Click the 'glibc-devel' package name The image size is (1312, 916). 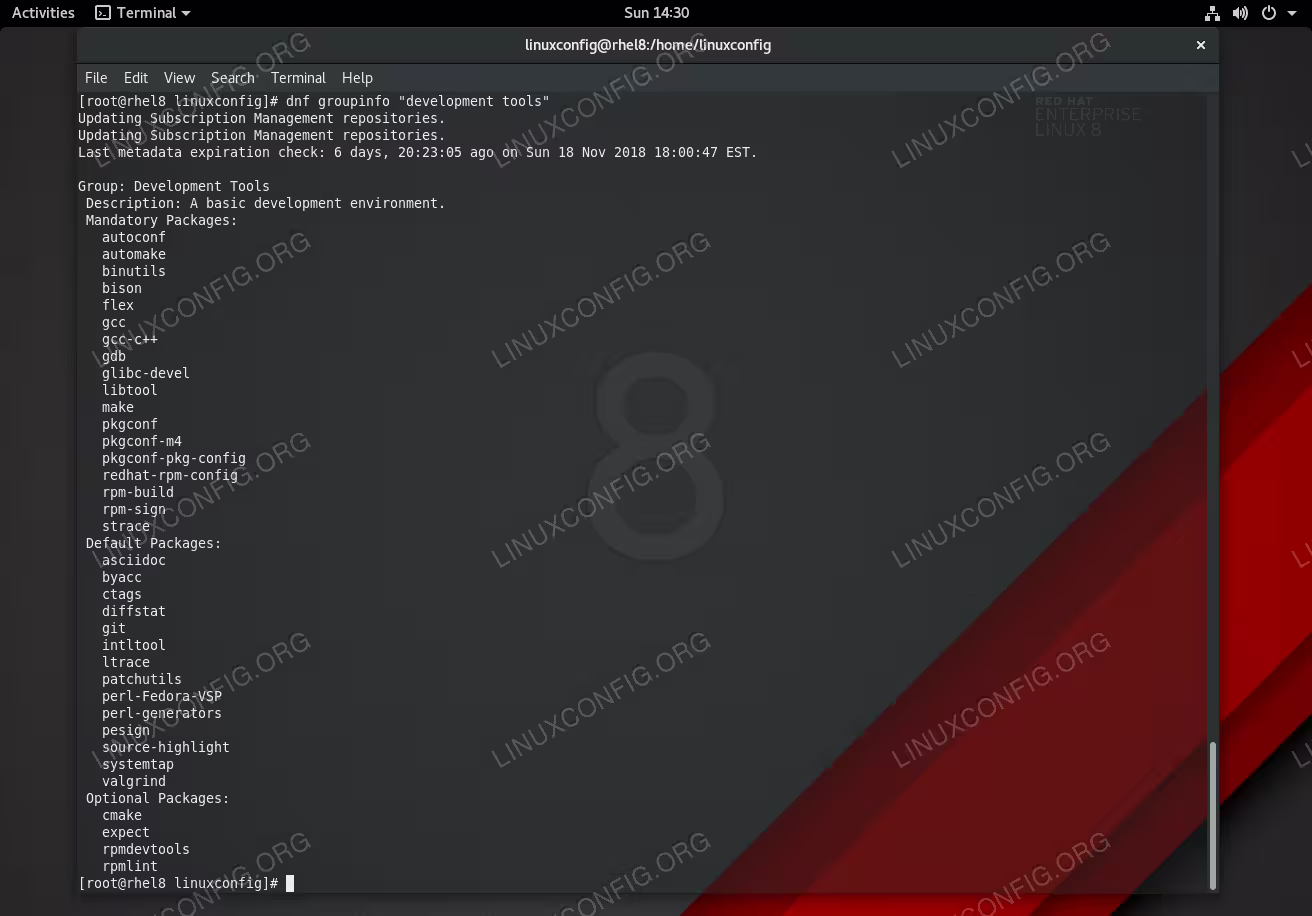[x=146, y=373]
